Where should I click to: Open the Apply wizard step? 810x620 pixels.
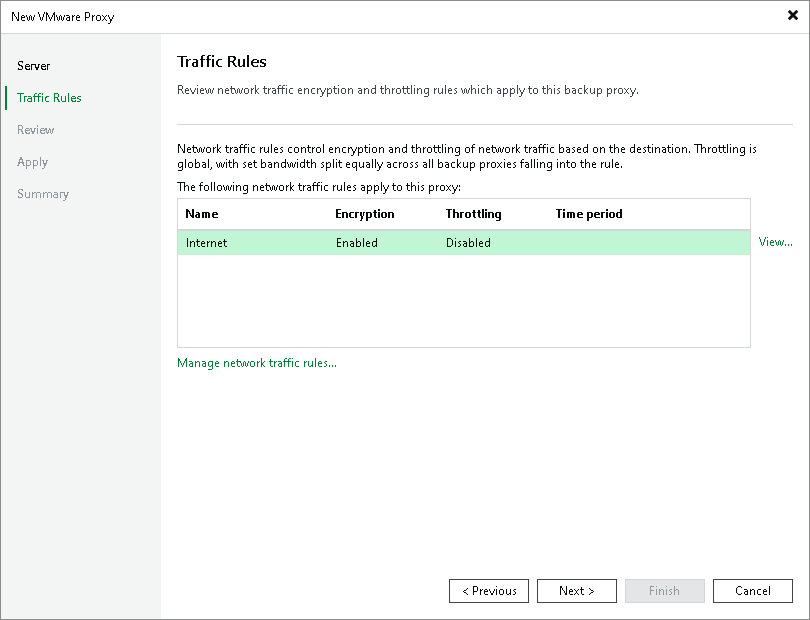coord(32,162)
